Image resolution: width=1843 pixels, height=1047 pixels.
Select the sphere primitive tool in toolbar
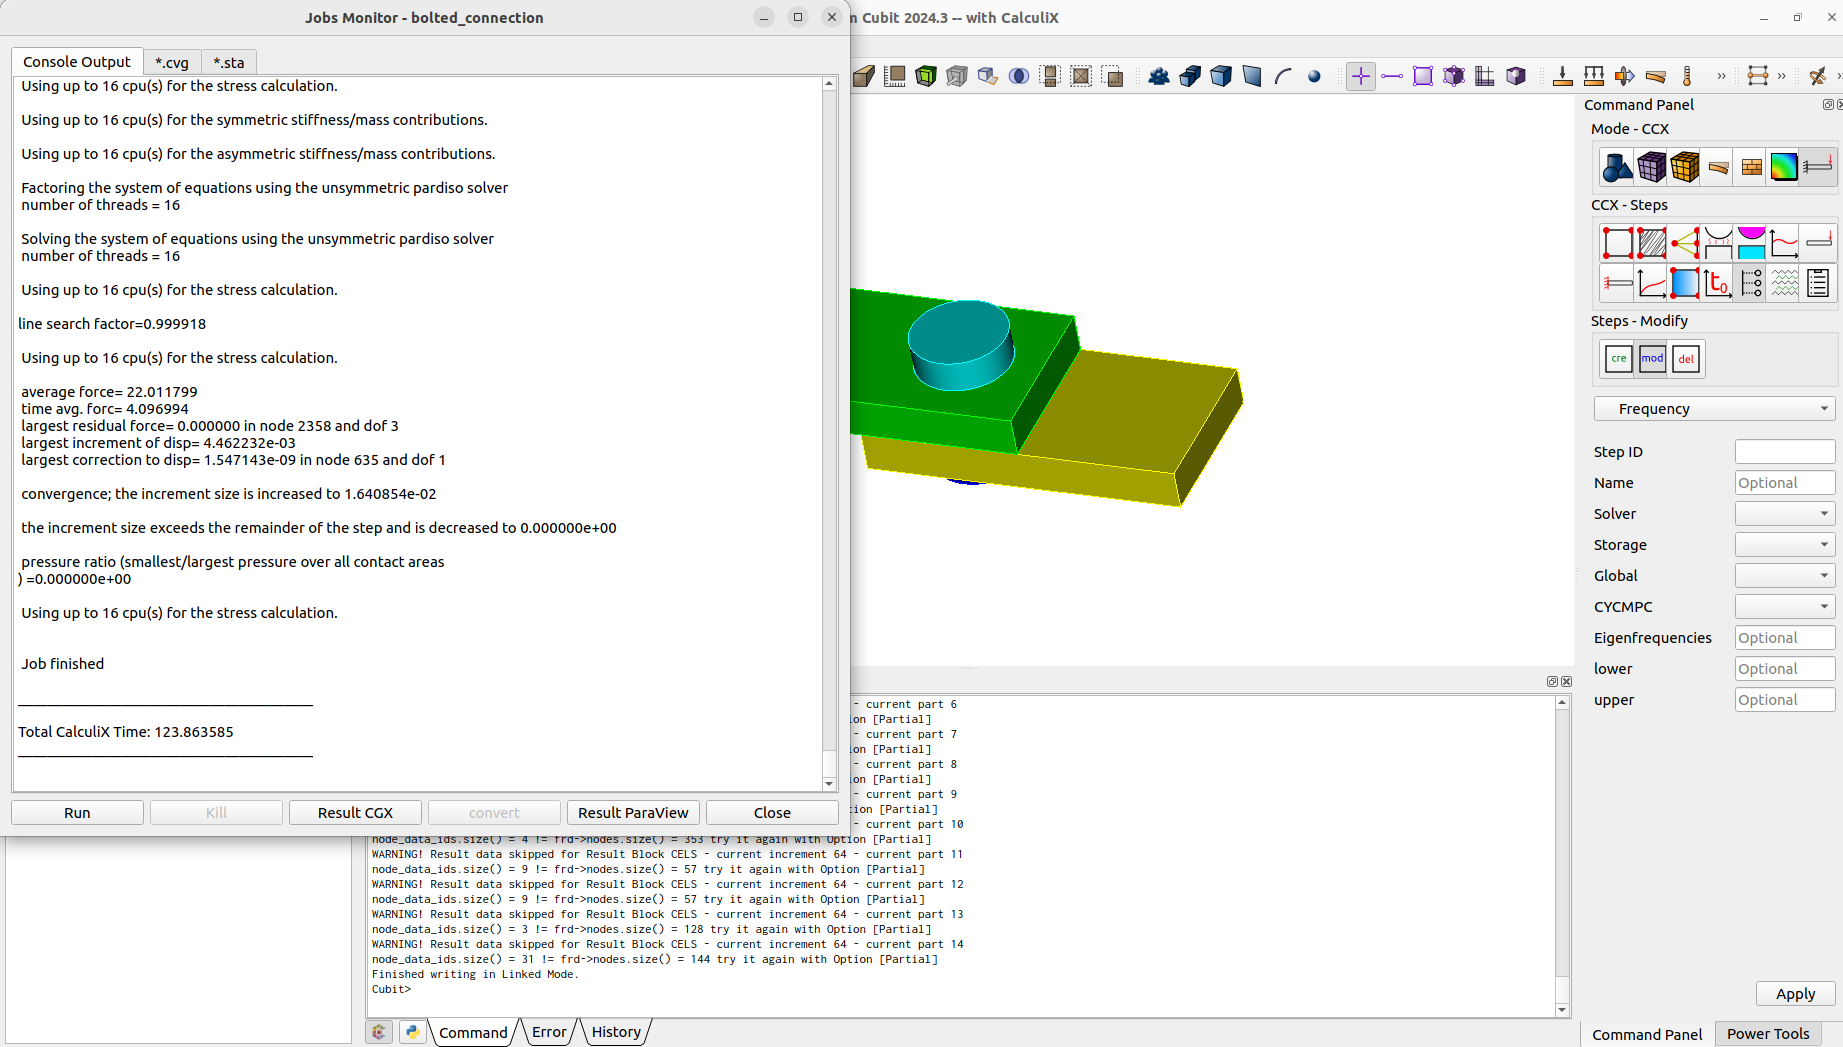(x=1314, y=75)
